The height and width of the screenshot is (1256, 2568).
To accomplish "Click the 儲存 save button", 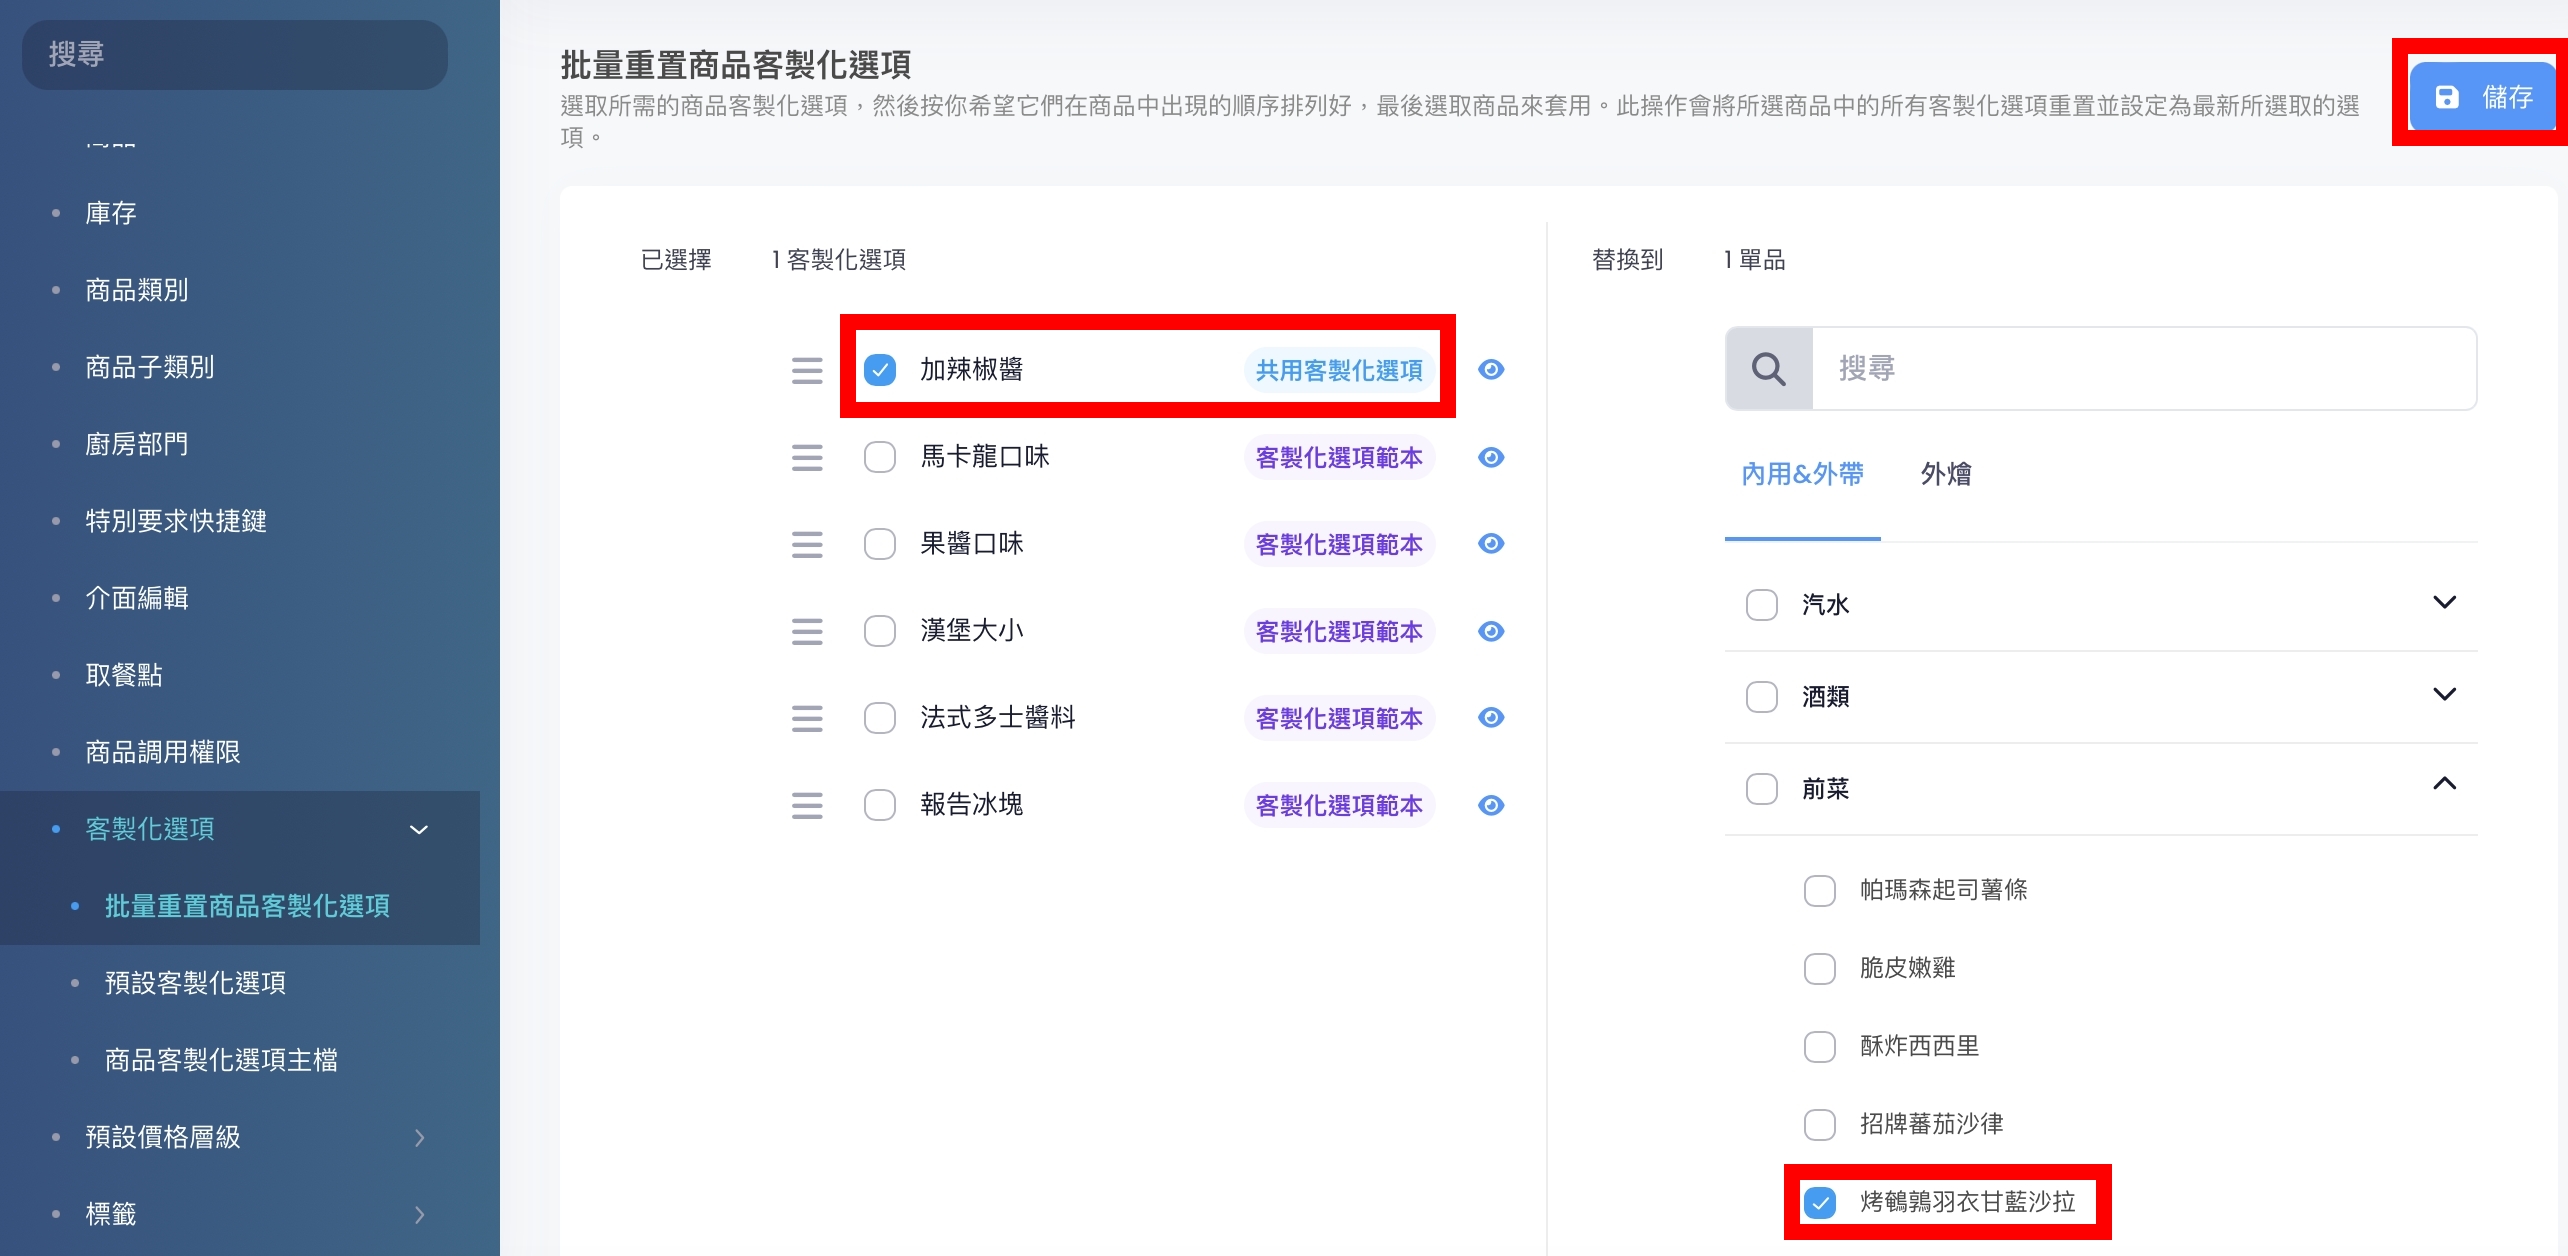I will (2482, 97).
